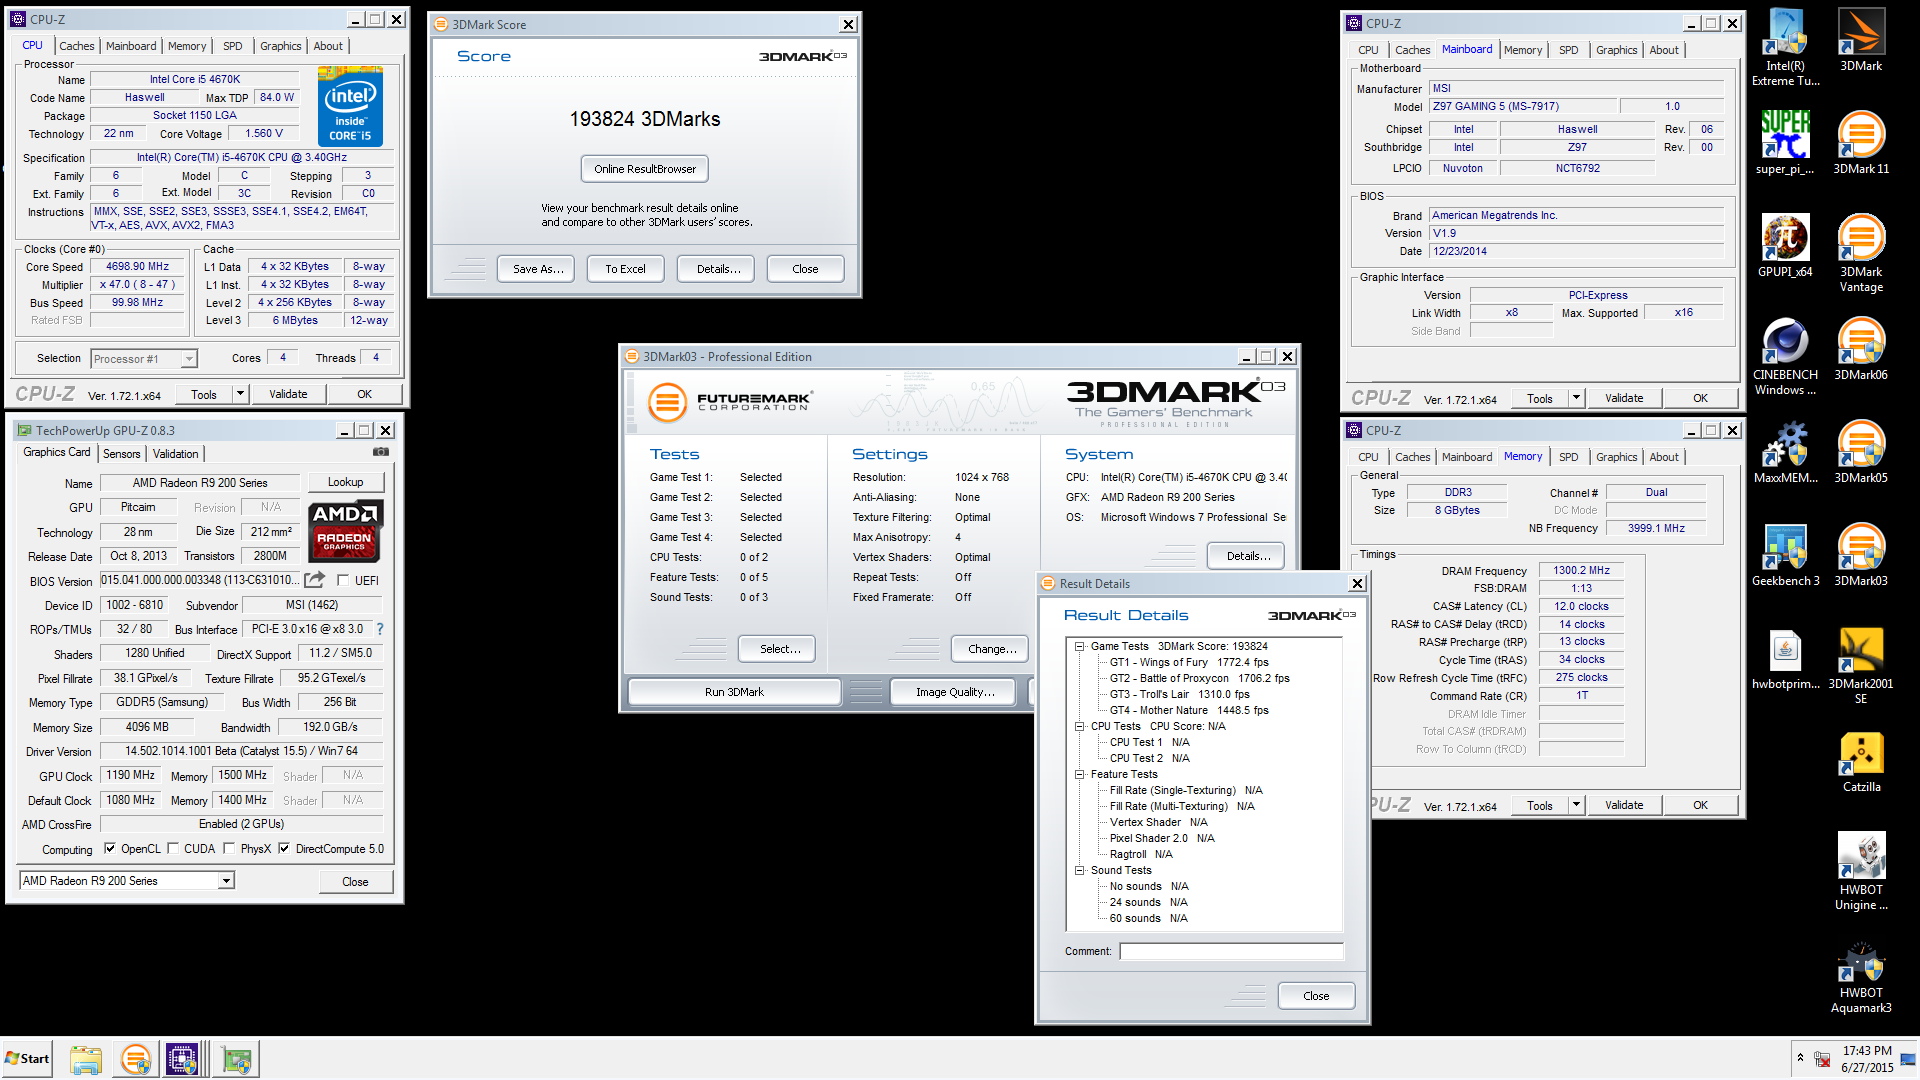Launch 3DMark2001 SE desktop shortcut

click(1861, 666)
